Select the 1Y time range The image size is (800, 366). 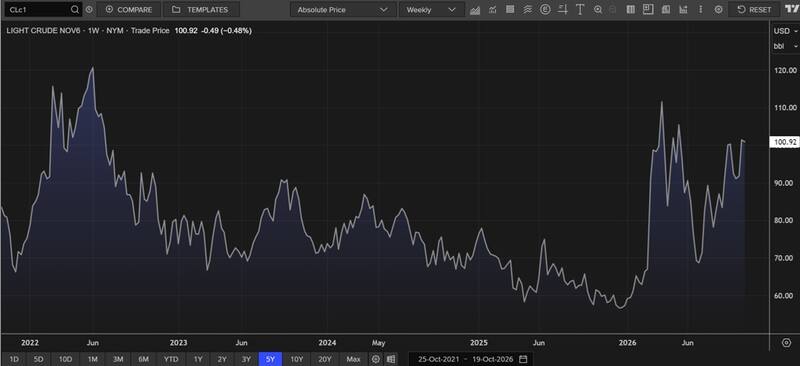point(197,359)
